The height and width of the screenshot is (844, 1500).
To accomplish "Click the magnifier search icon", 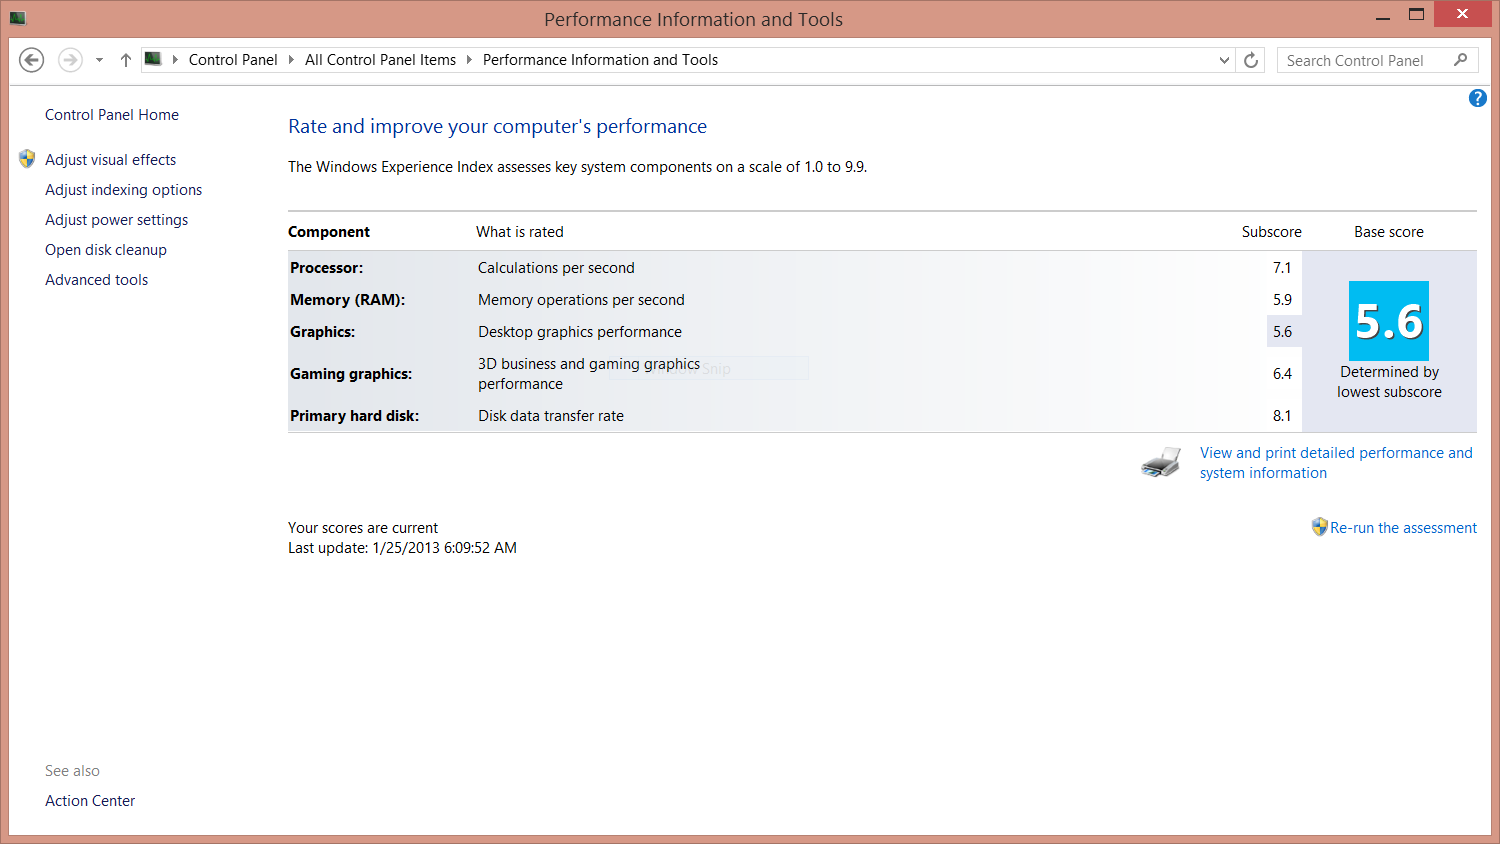I will [x=1460, y=60].
